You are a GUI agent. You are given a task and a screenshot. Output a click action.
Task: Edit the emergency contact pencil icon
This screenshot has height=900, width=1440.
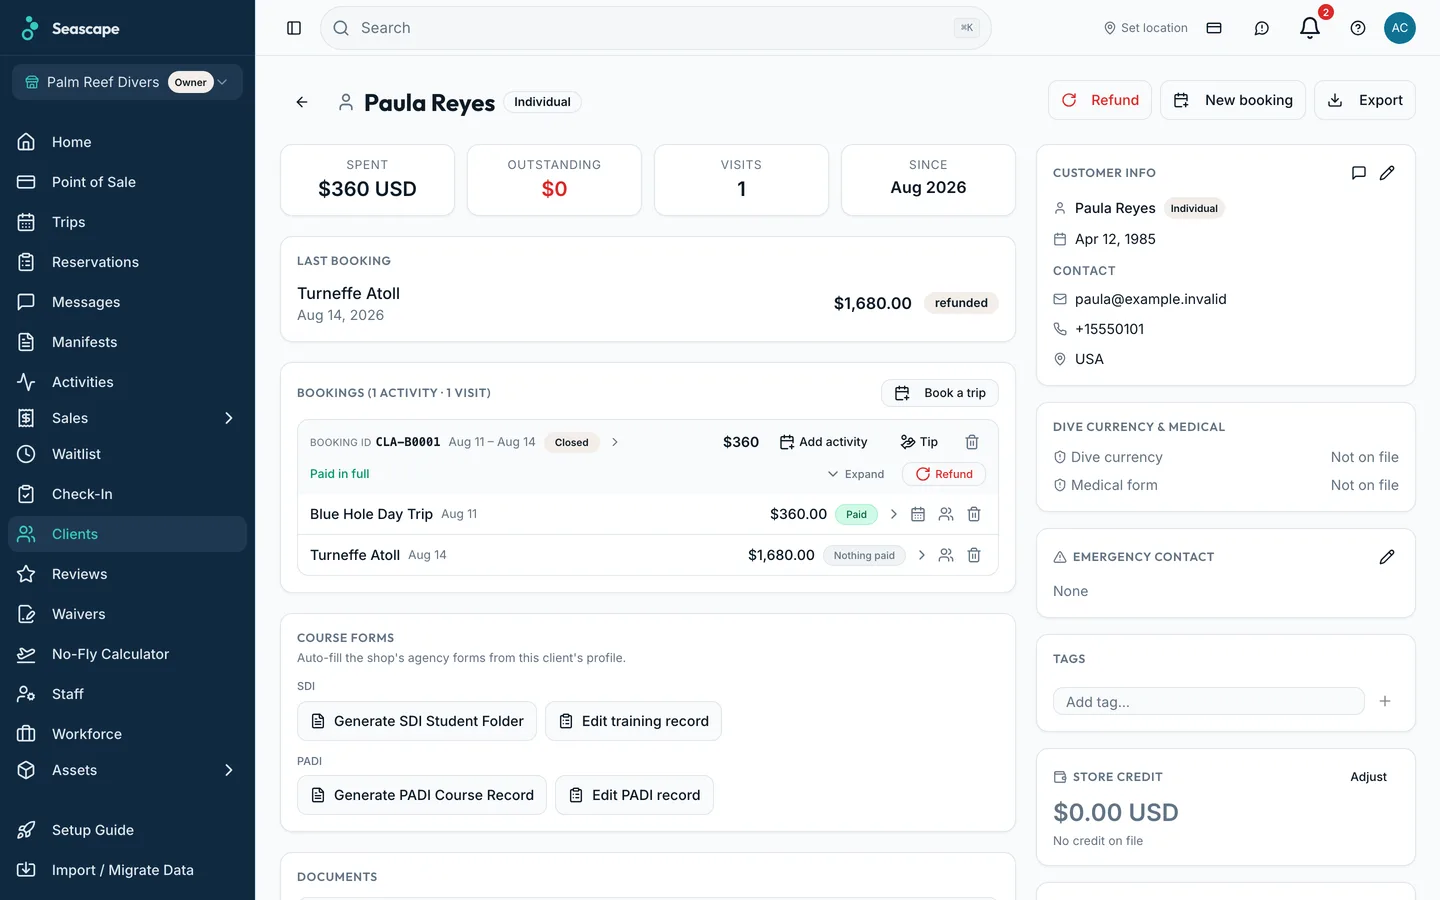click(x=1387, y=557)
